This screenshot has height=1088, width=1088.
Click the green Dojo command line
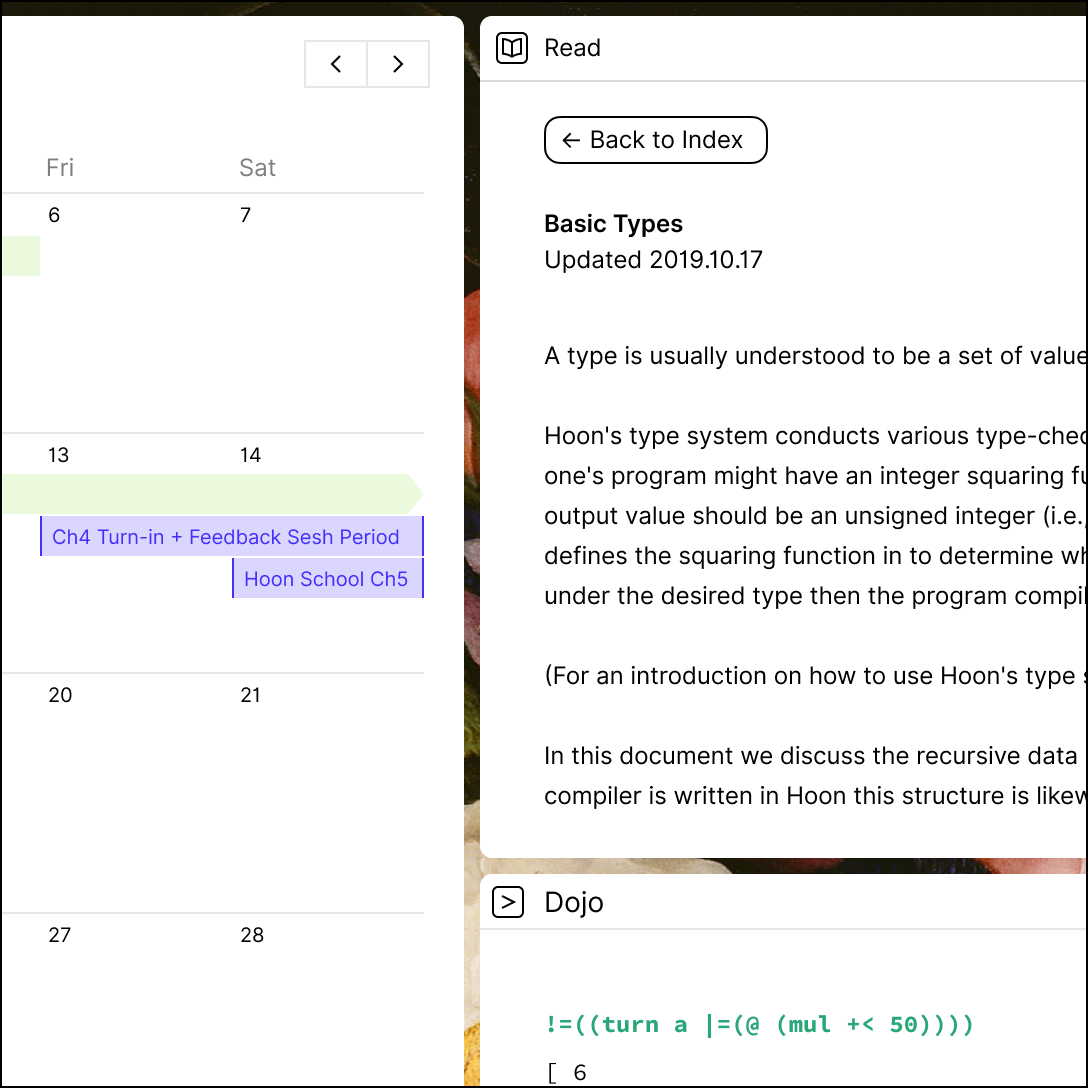click(x=760, y=1024)
